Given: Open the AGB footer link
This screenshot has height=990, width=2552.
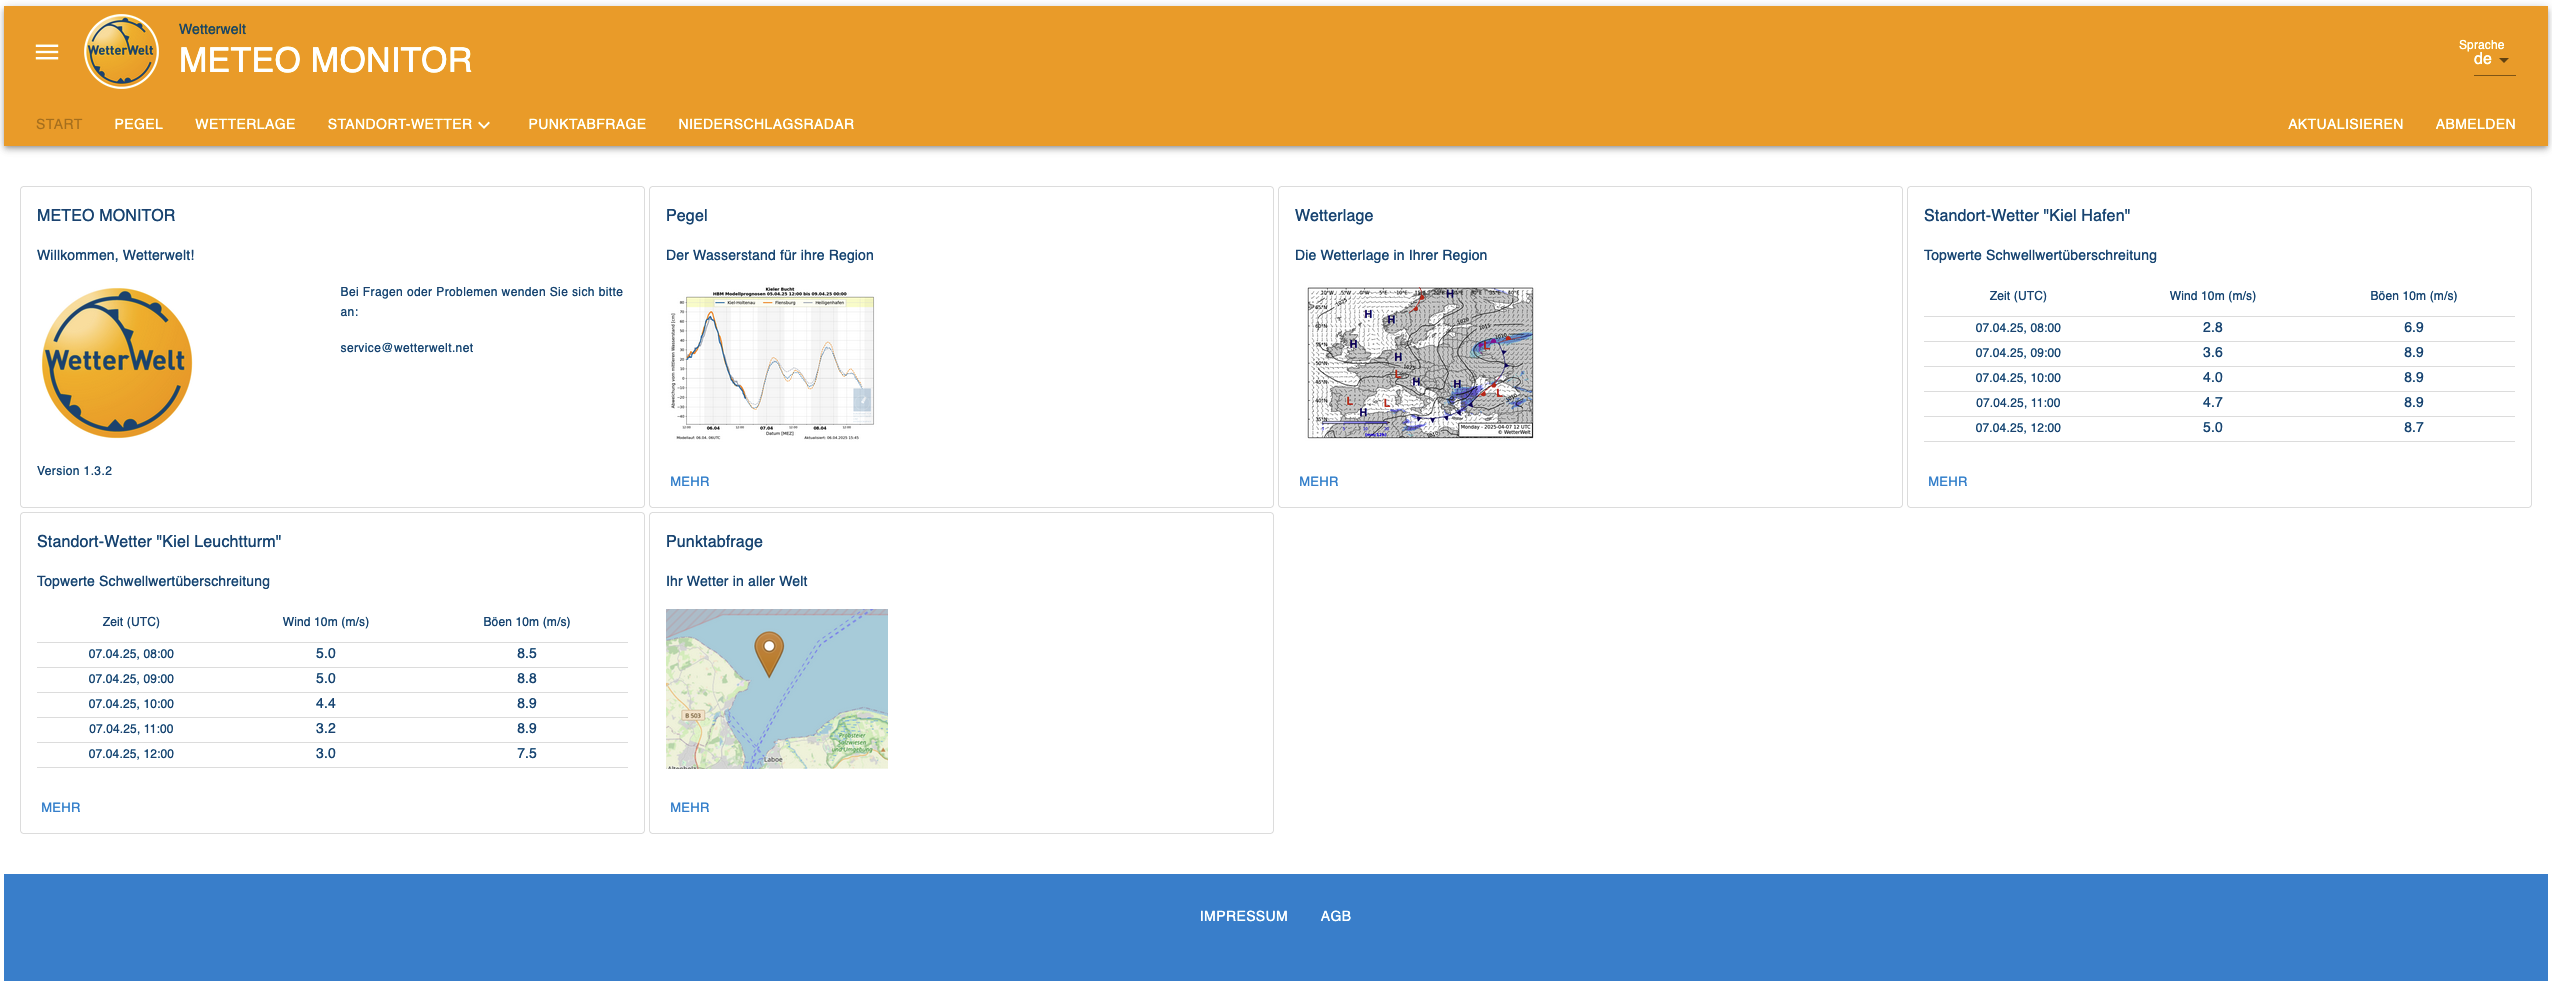Looking at the screenshot, I should tap(1336, 915).
